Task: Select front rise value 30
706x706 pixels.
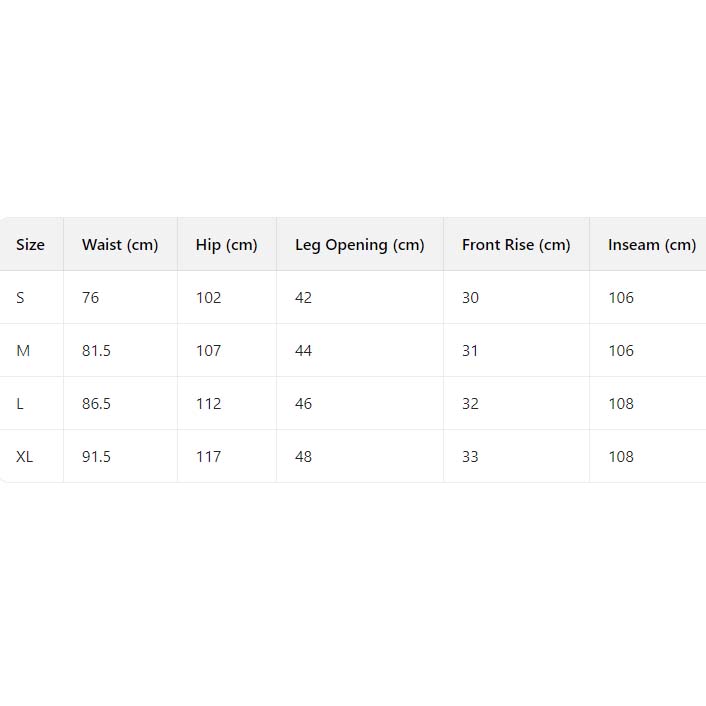Action: tap(470, 298)
